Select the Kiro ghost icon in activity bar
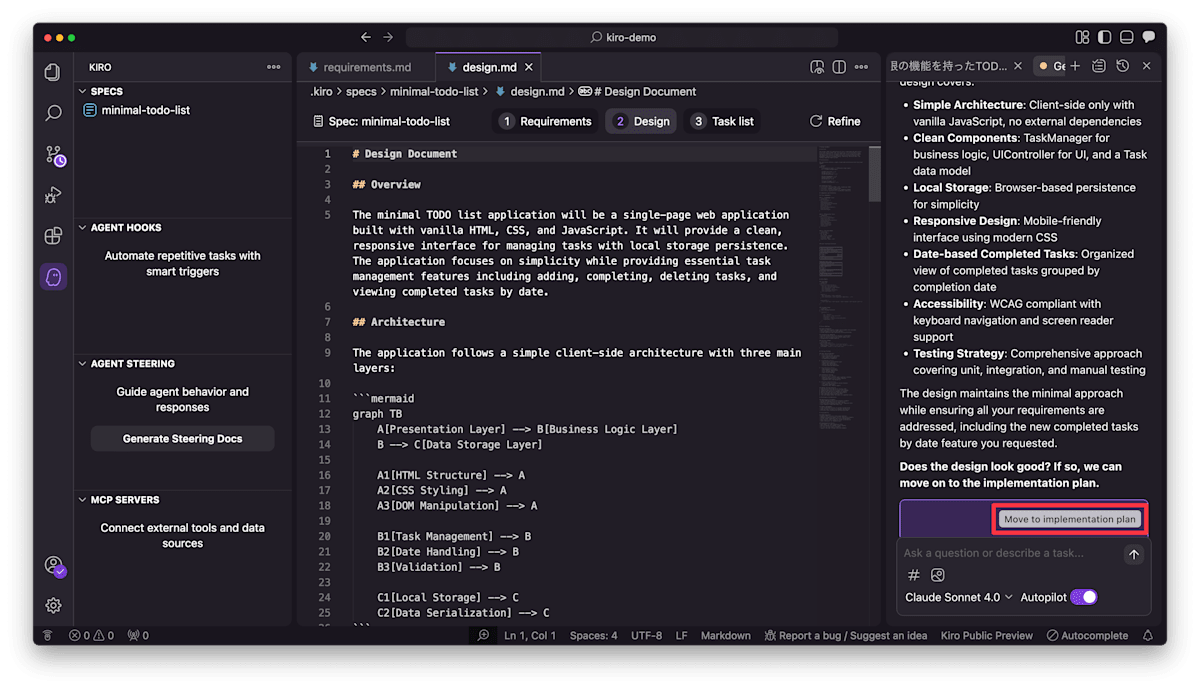This screenshot has height=689, width=1200. click(53, 277)
